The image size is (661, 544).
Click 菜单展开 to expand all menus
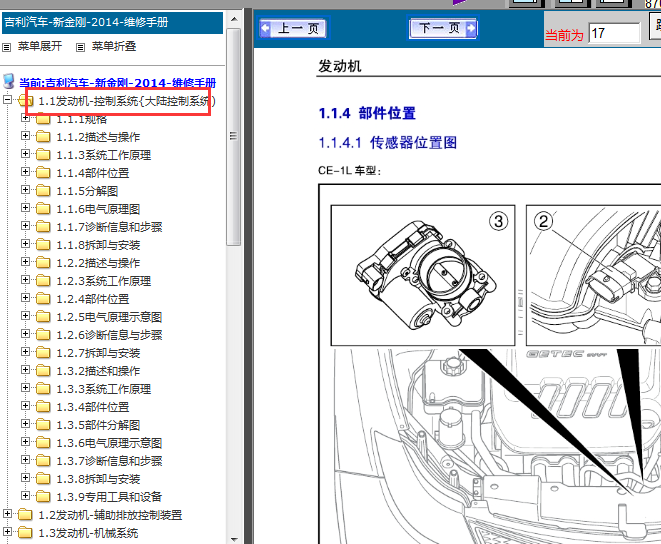click(40, 46)
